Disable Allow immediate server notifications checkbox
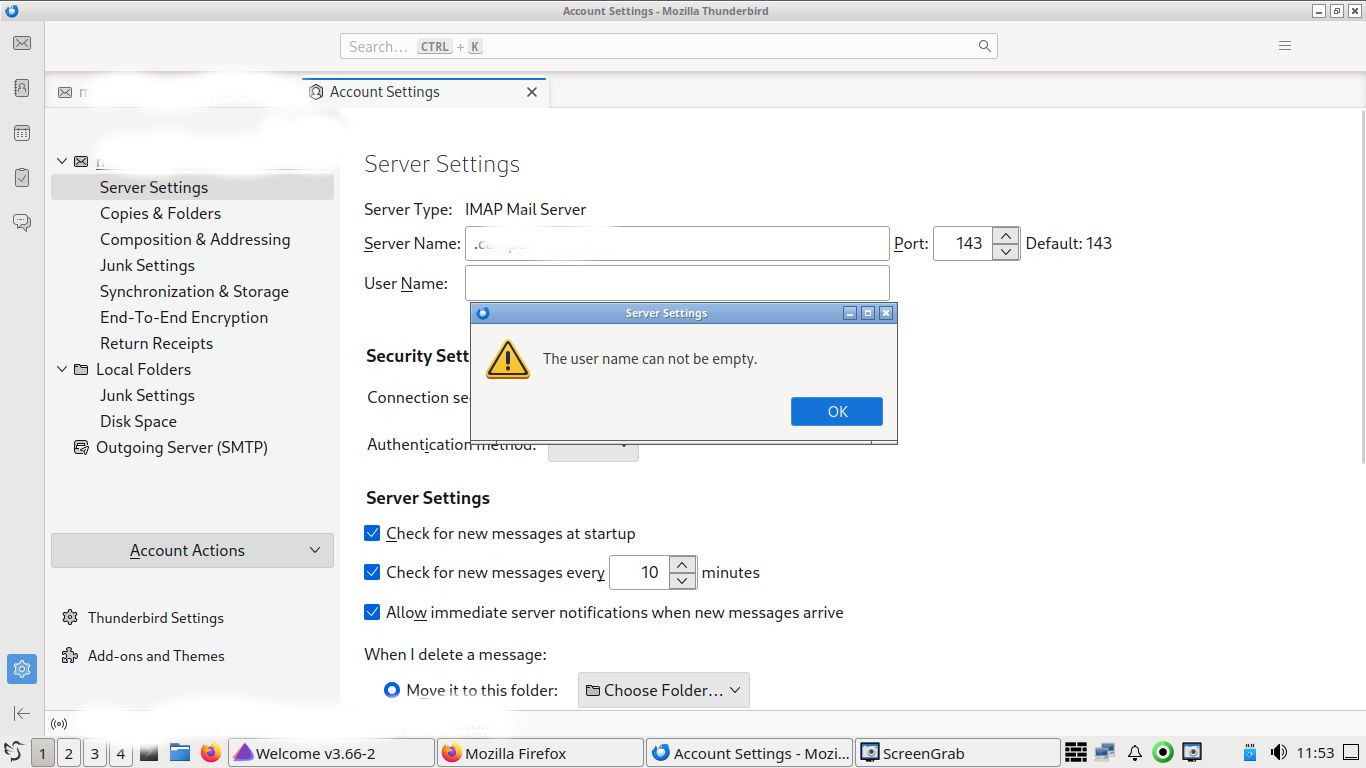This screenshot has width=1366, height=768. point(372,612)
